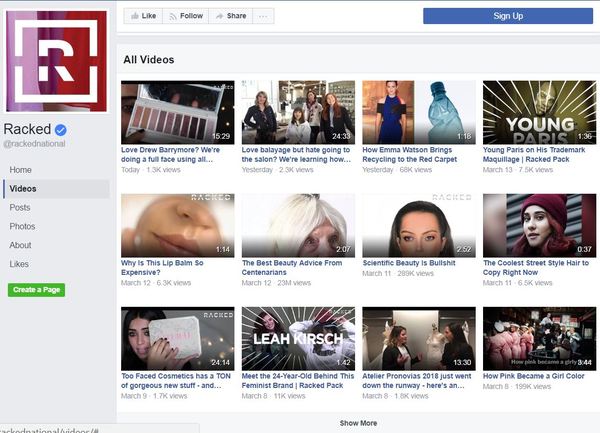The width and height of the screenshot is (600, 433).
Task: Play the Scientific Beauty video thumbnail
Action: pos(419,225)
